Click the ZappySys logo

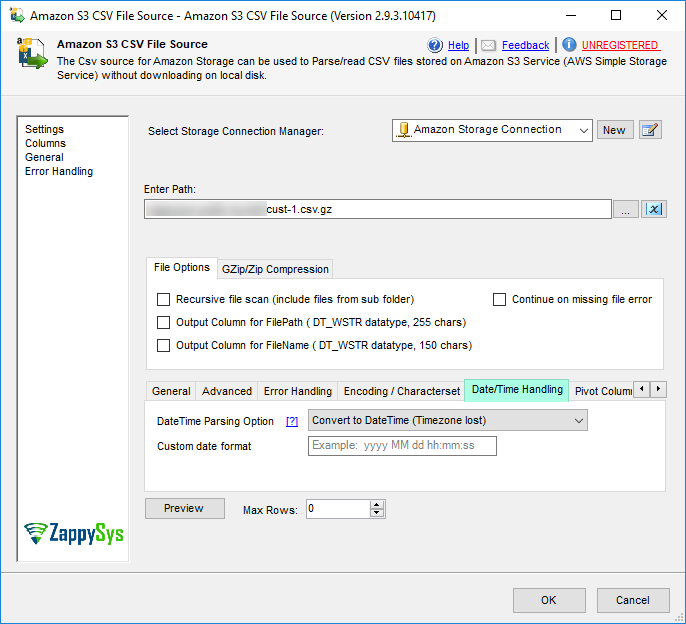coord(74,533)
